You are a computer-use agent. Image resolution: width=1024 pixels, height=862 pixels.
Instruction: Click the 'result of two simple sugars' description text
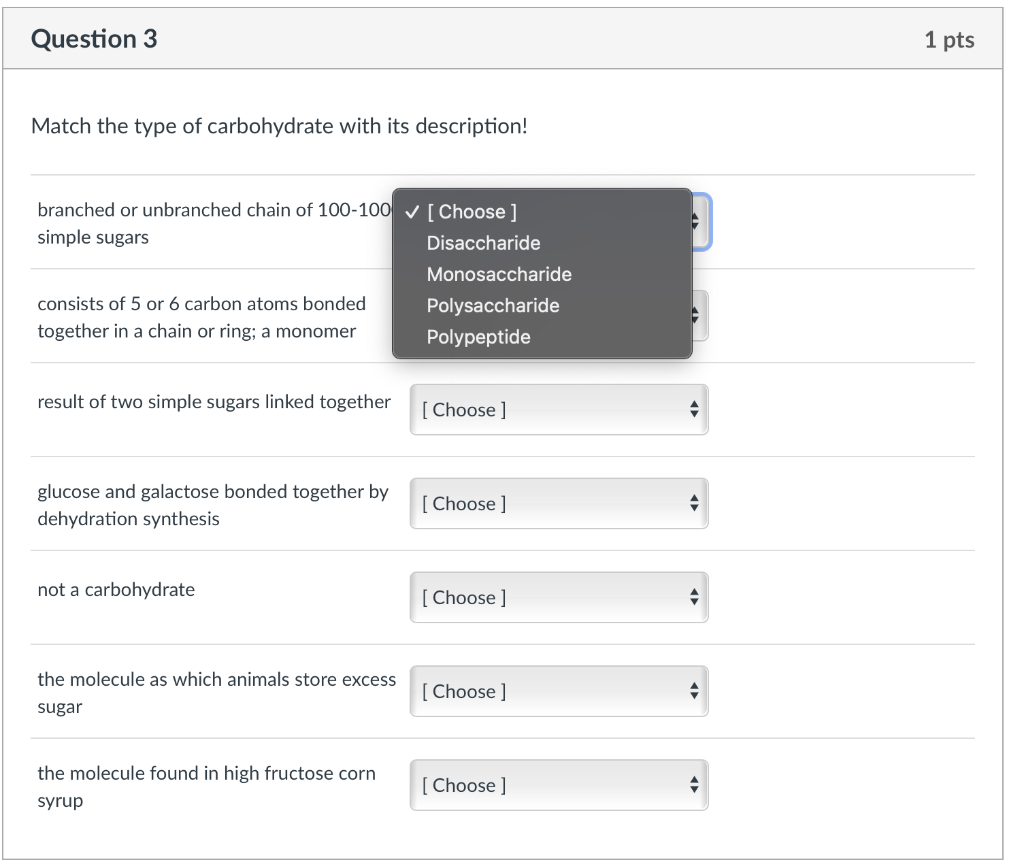click(x=214, y=402)
